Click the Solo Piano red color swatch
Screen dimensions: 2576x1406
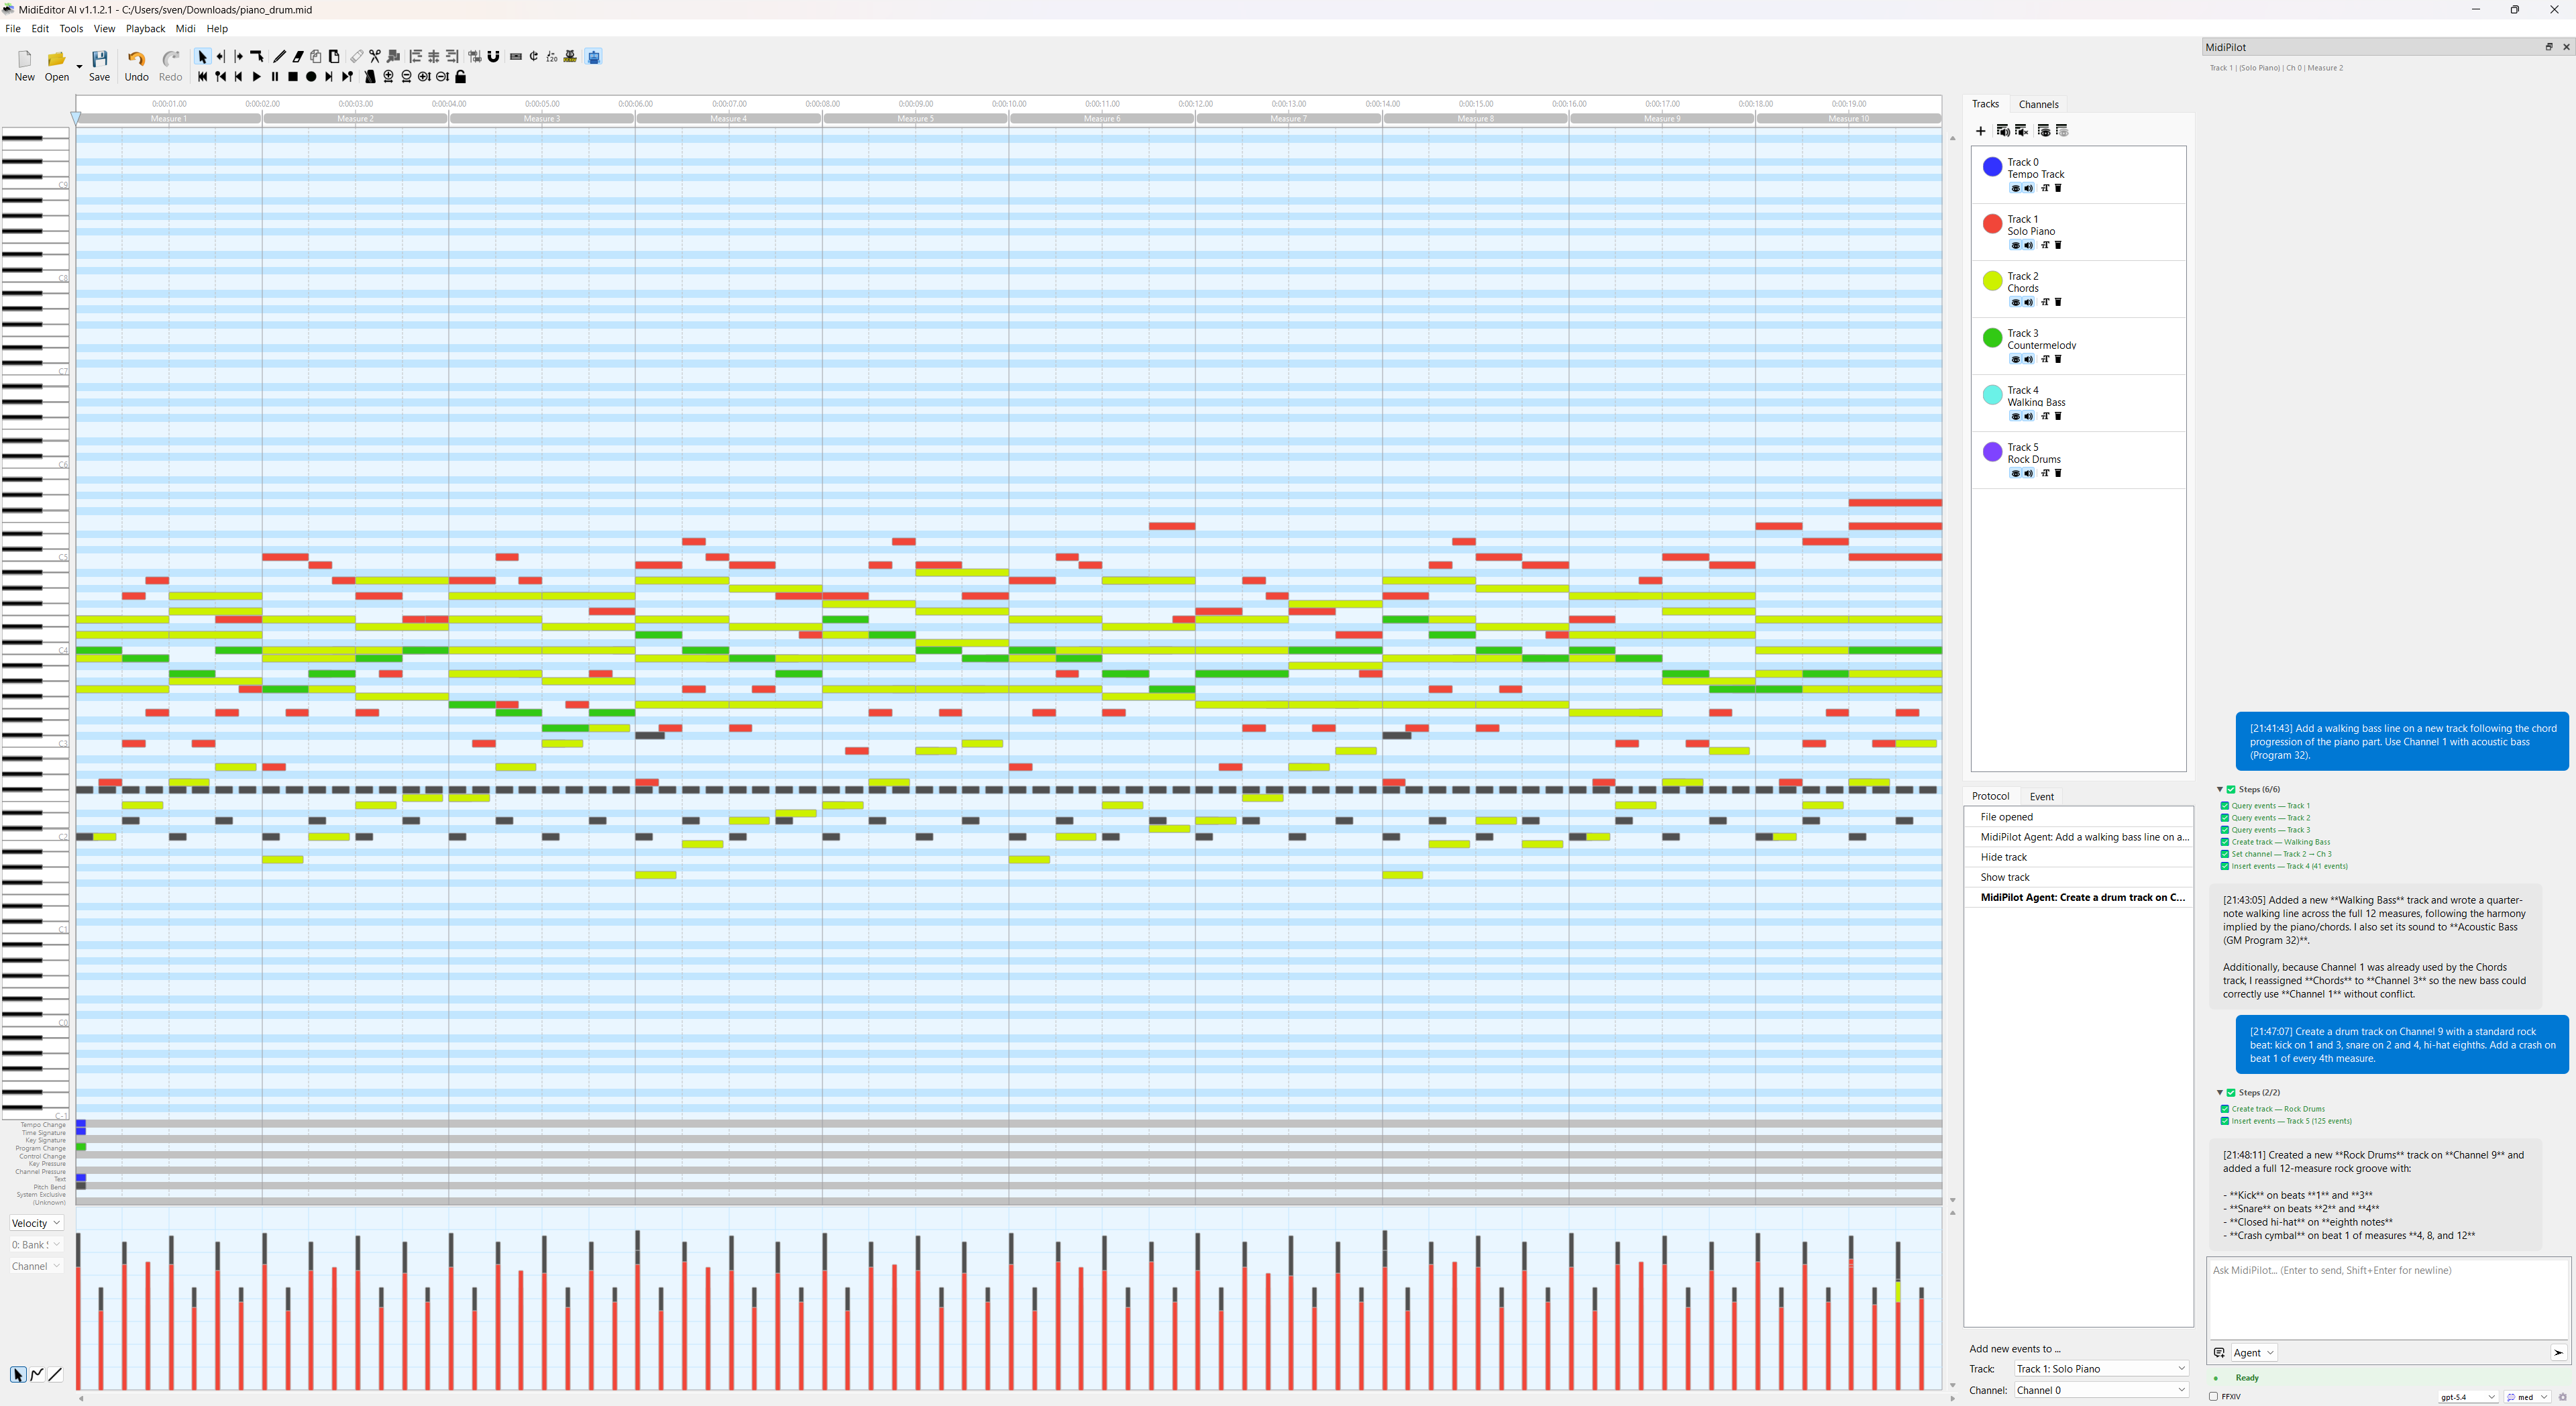click(1992, 224)
